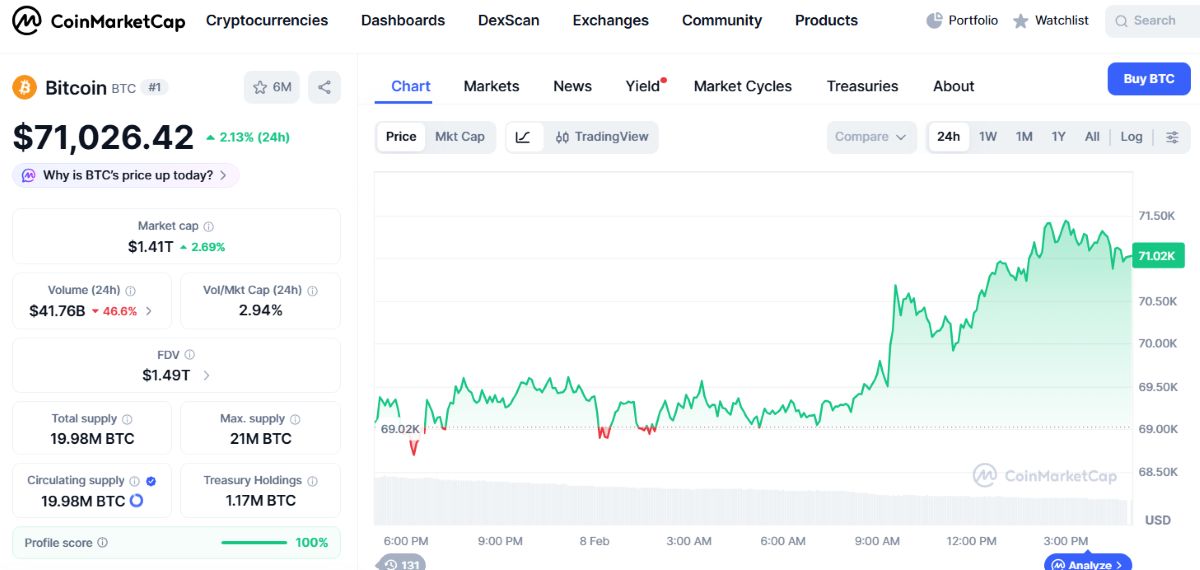Click the AI icon beside BTC question
This screenshot has height=570, width=1200.
[x=29, y=176]
